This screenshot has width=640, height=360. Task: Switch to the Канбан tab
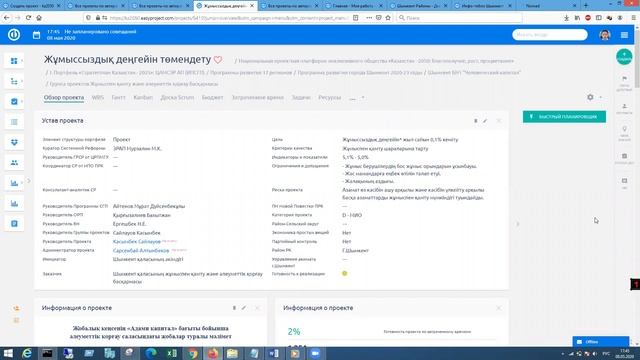click(x=143, y=98)
